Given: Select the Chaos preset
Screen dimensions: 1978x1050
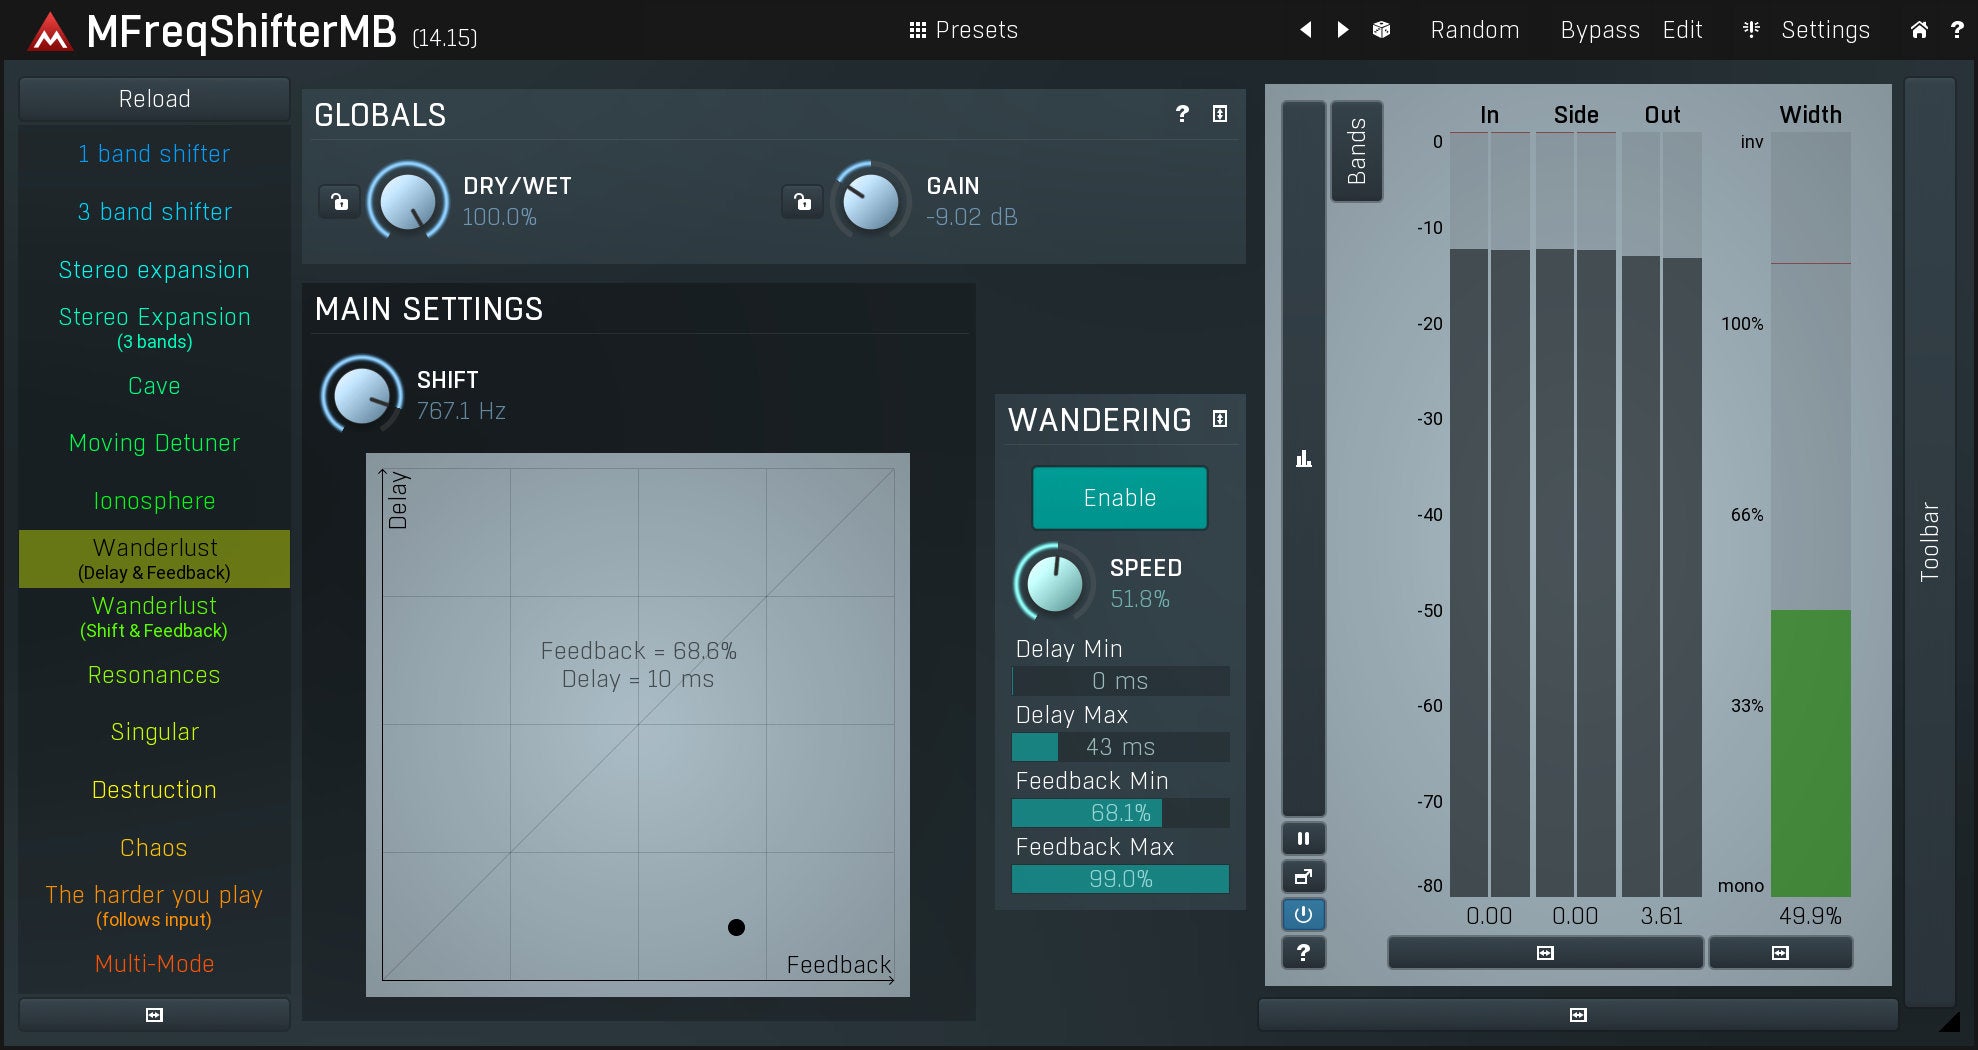Looking at the screenshot, I should pos(154,848).
